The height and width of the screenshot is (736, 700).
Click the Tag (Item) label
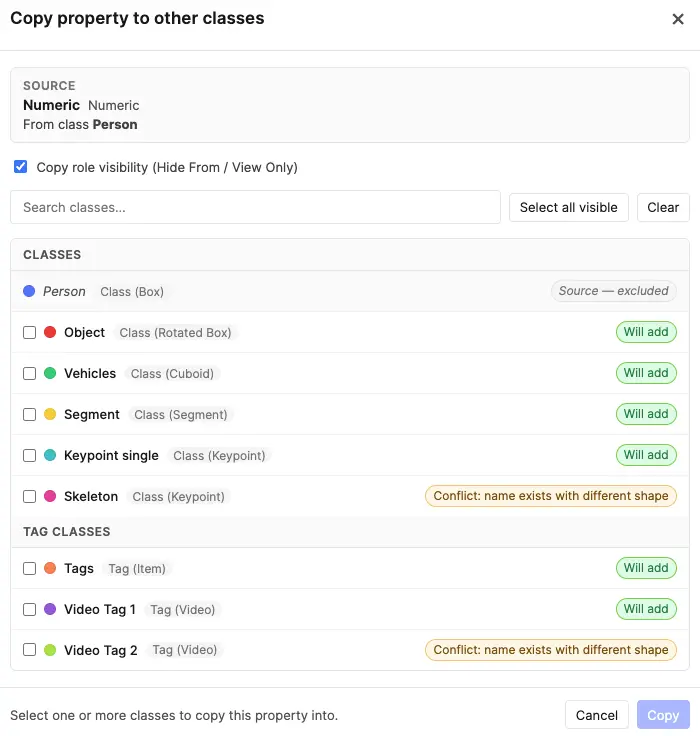137,569
